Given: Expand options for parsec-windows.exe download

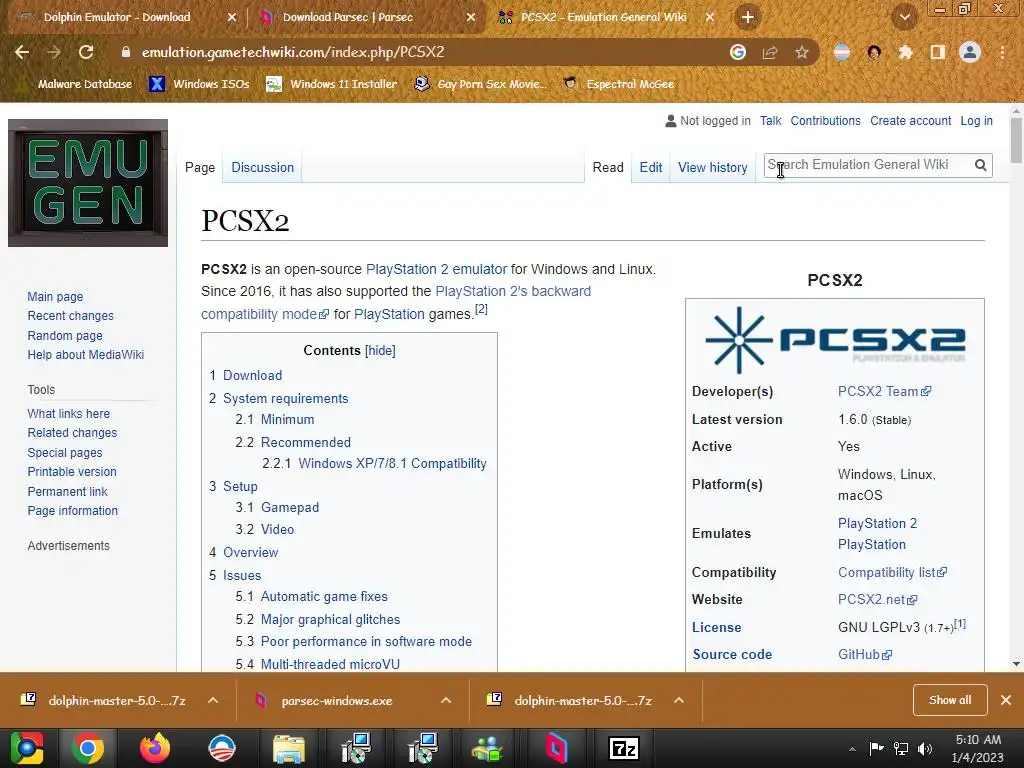Looking at the screenshot, I should pos(446,700).
